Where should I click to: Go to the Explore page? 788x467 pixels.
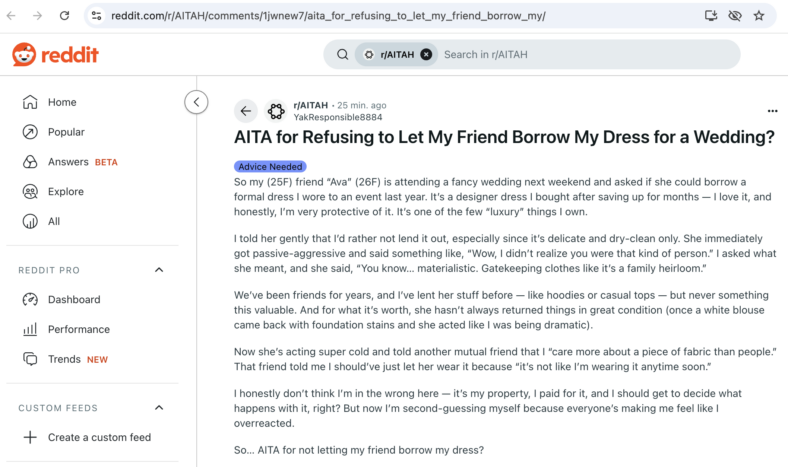(66, 192)
